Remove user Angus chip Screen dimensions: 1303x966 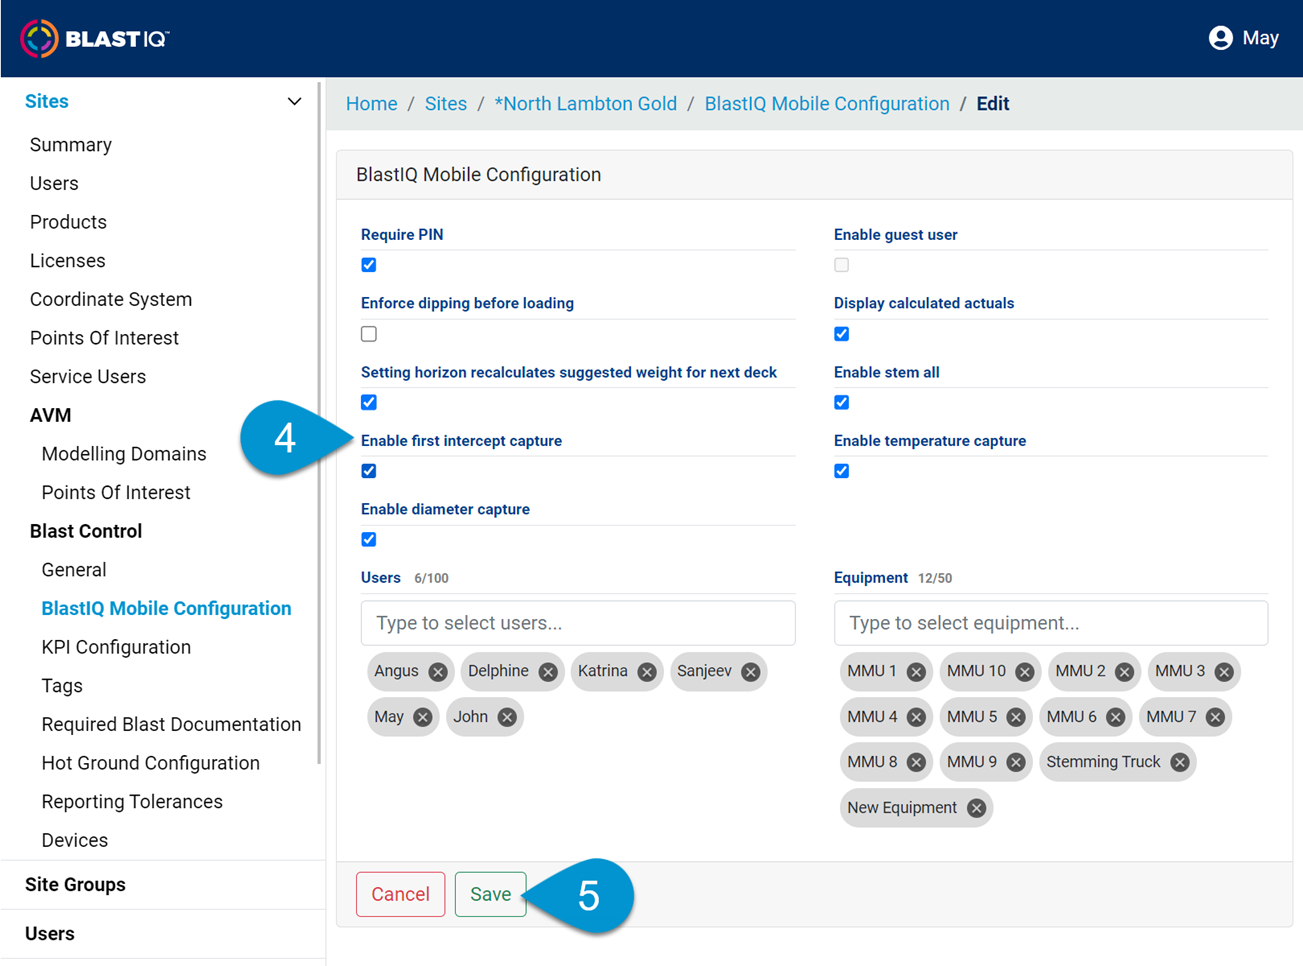438,672
